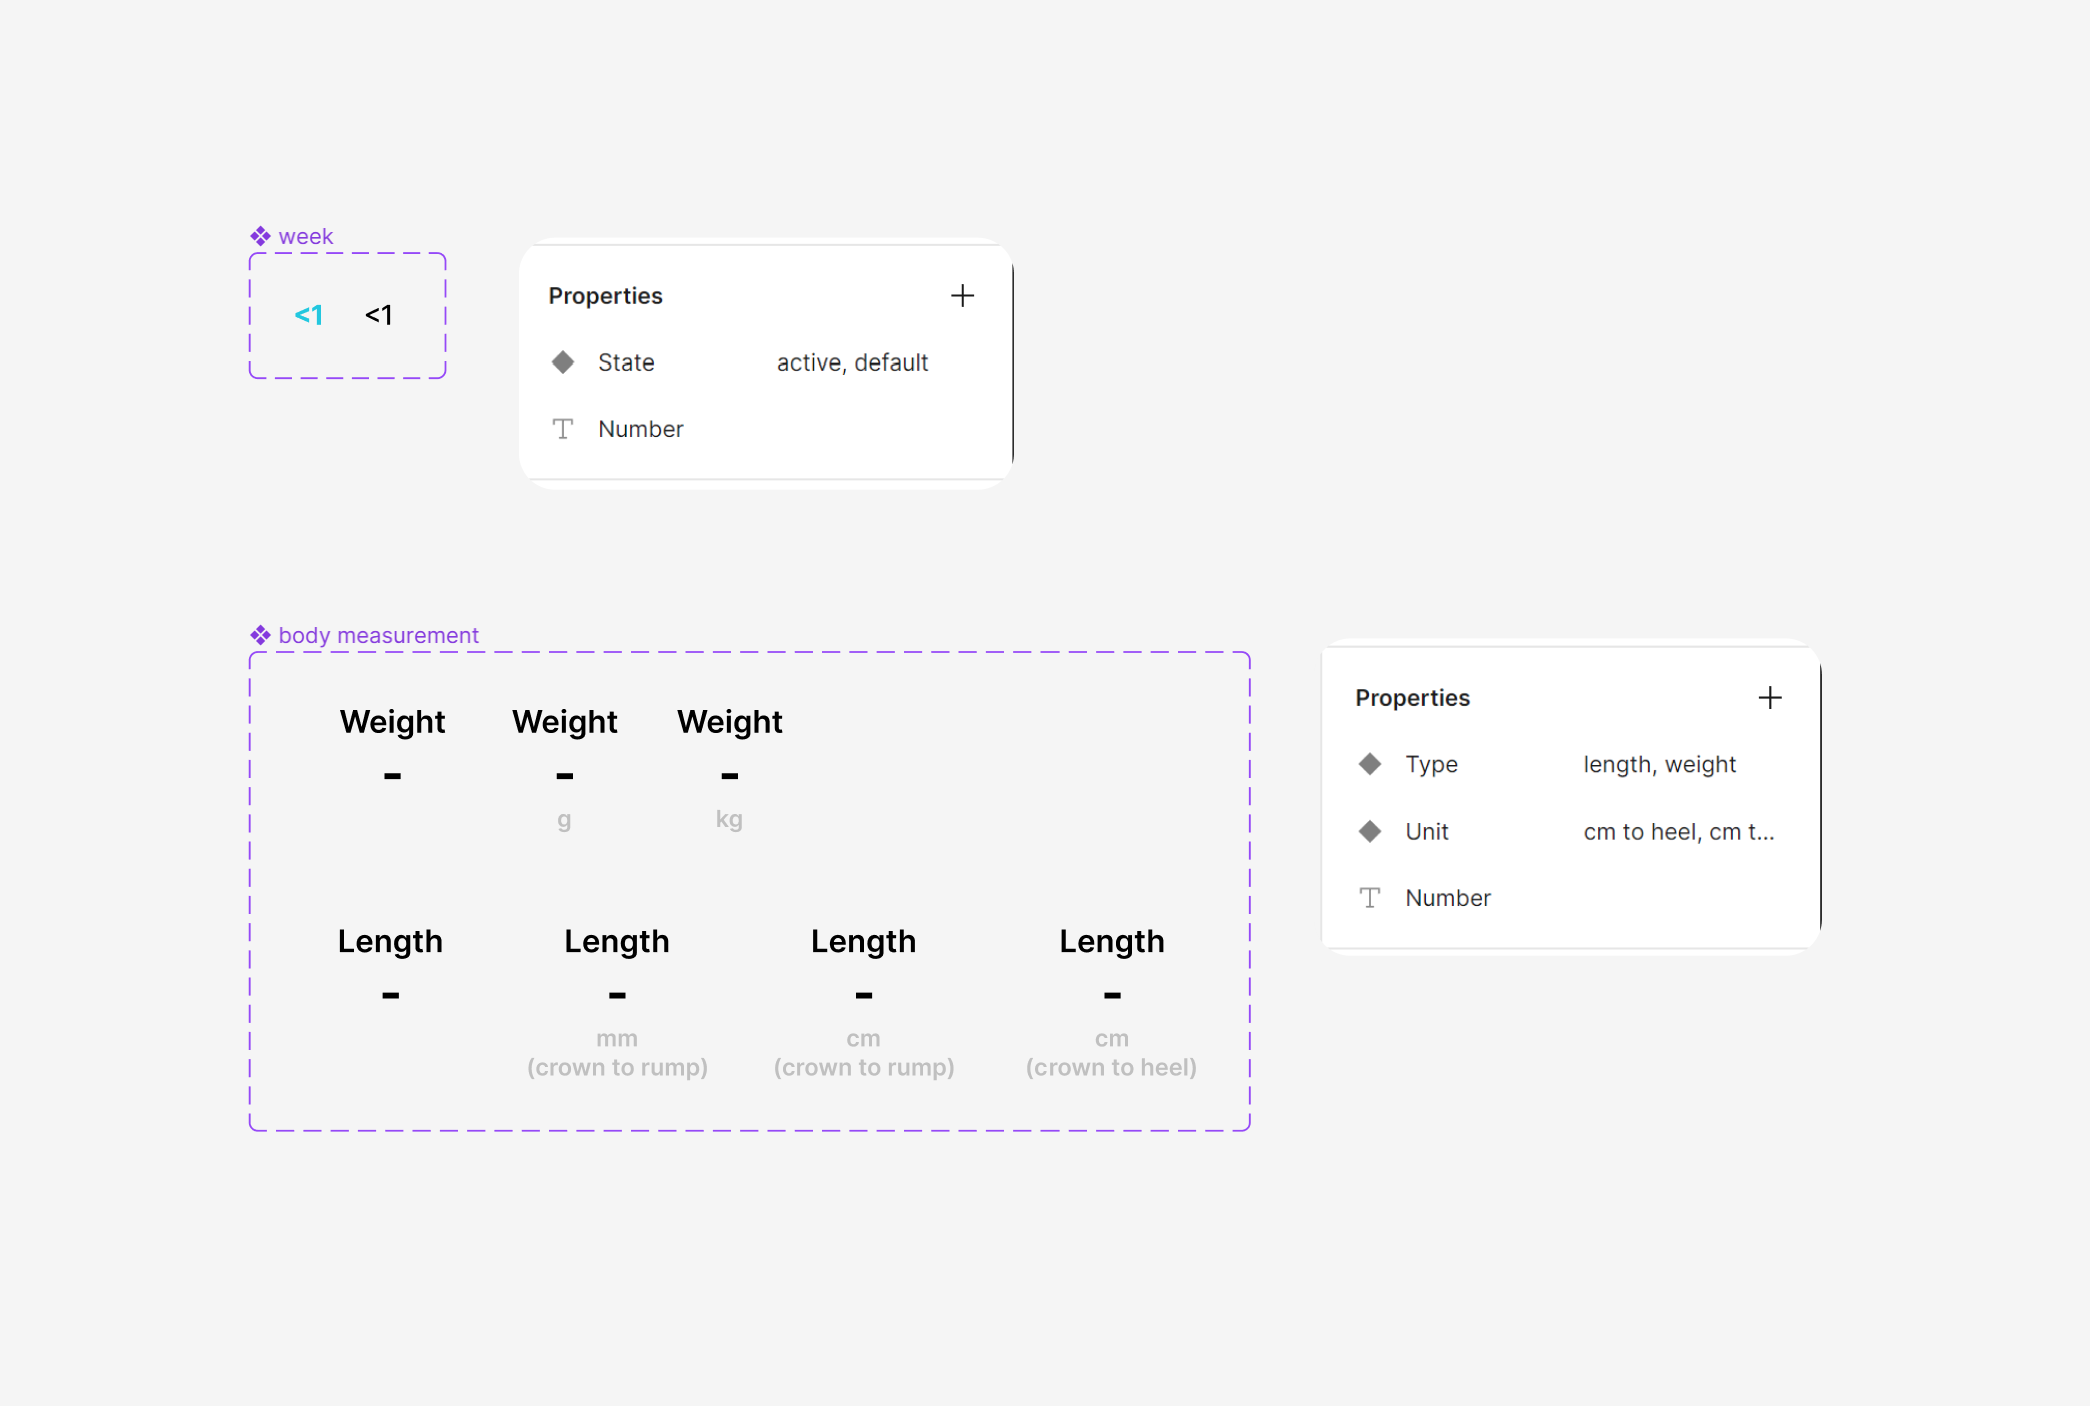Screen dimensions: 2090x1406
Task: Open Type values length, weight
Action: (x=1659, y=765)
